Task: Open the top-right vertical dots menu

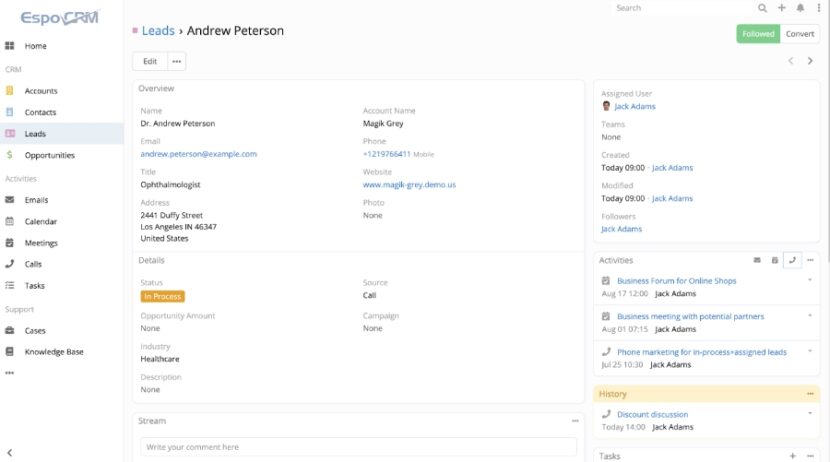Action: click(x=818, y=8)
